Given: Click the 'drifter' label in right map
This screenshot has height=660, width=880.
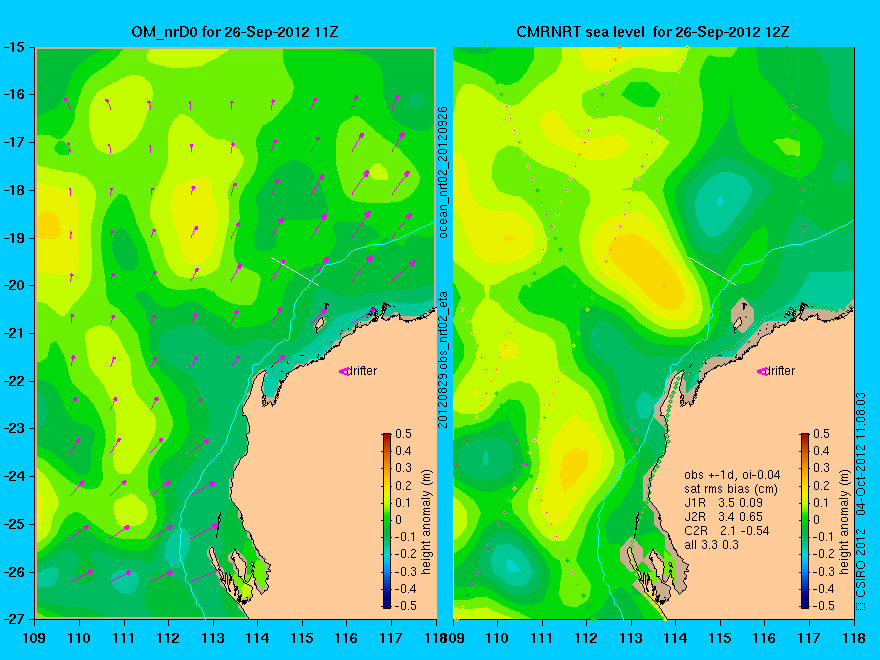Looking at the screenshot, I should point(781,371).
